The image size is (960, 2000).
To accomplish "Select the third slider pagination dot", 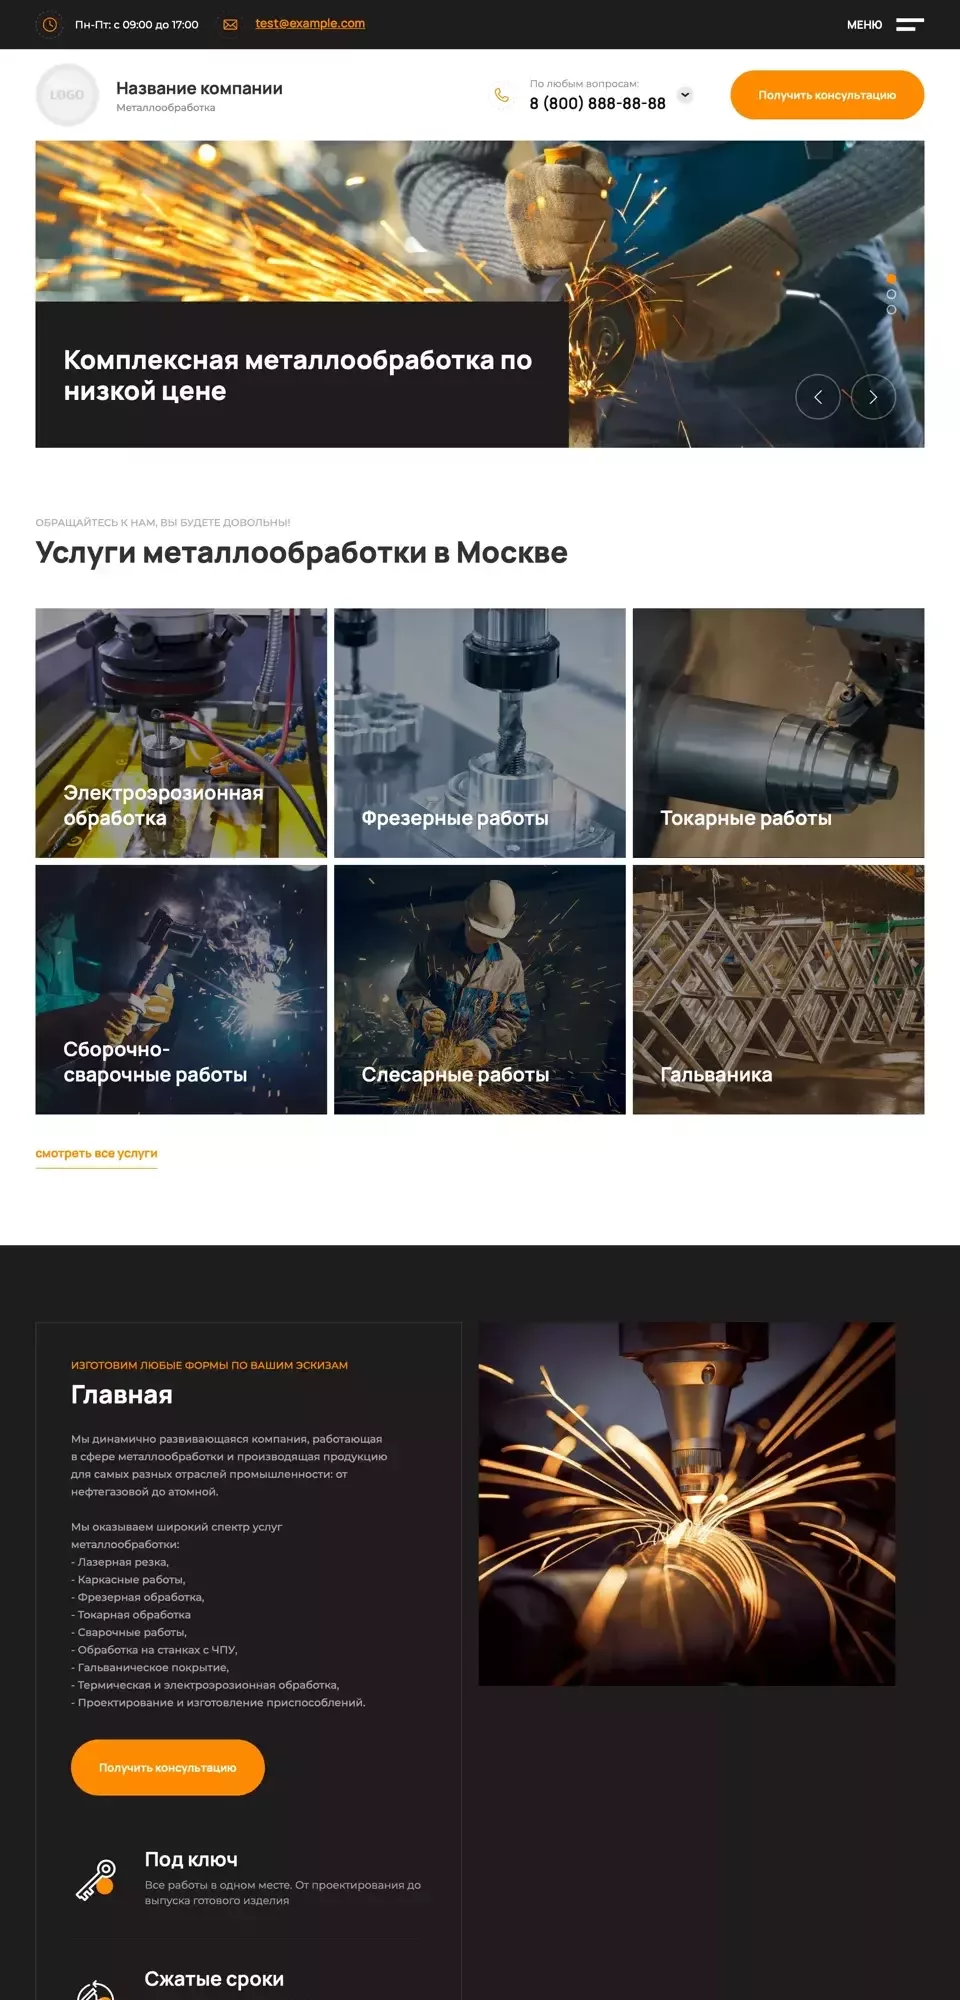I will point(891,310).
